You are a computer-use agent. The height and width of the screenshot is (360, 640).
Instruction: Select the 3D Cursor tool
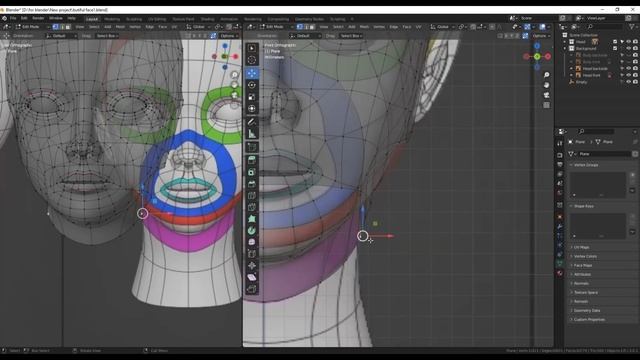252,60
